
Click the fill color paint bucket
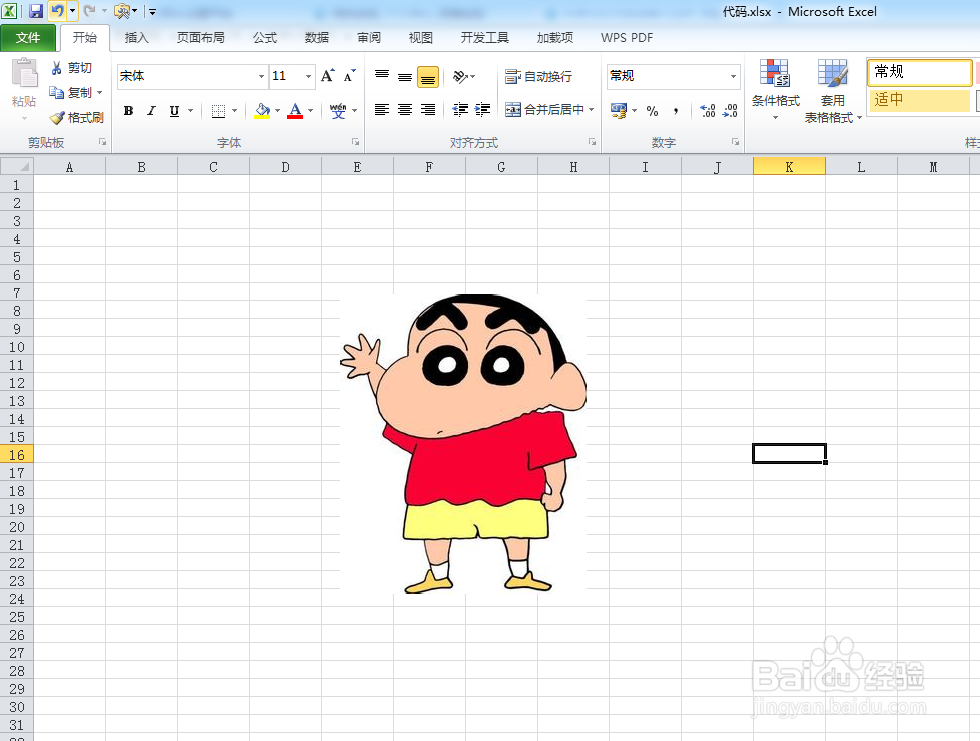pos(262,111)
